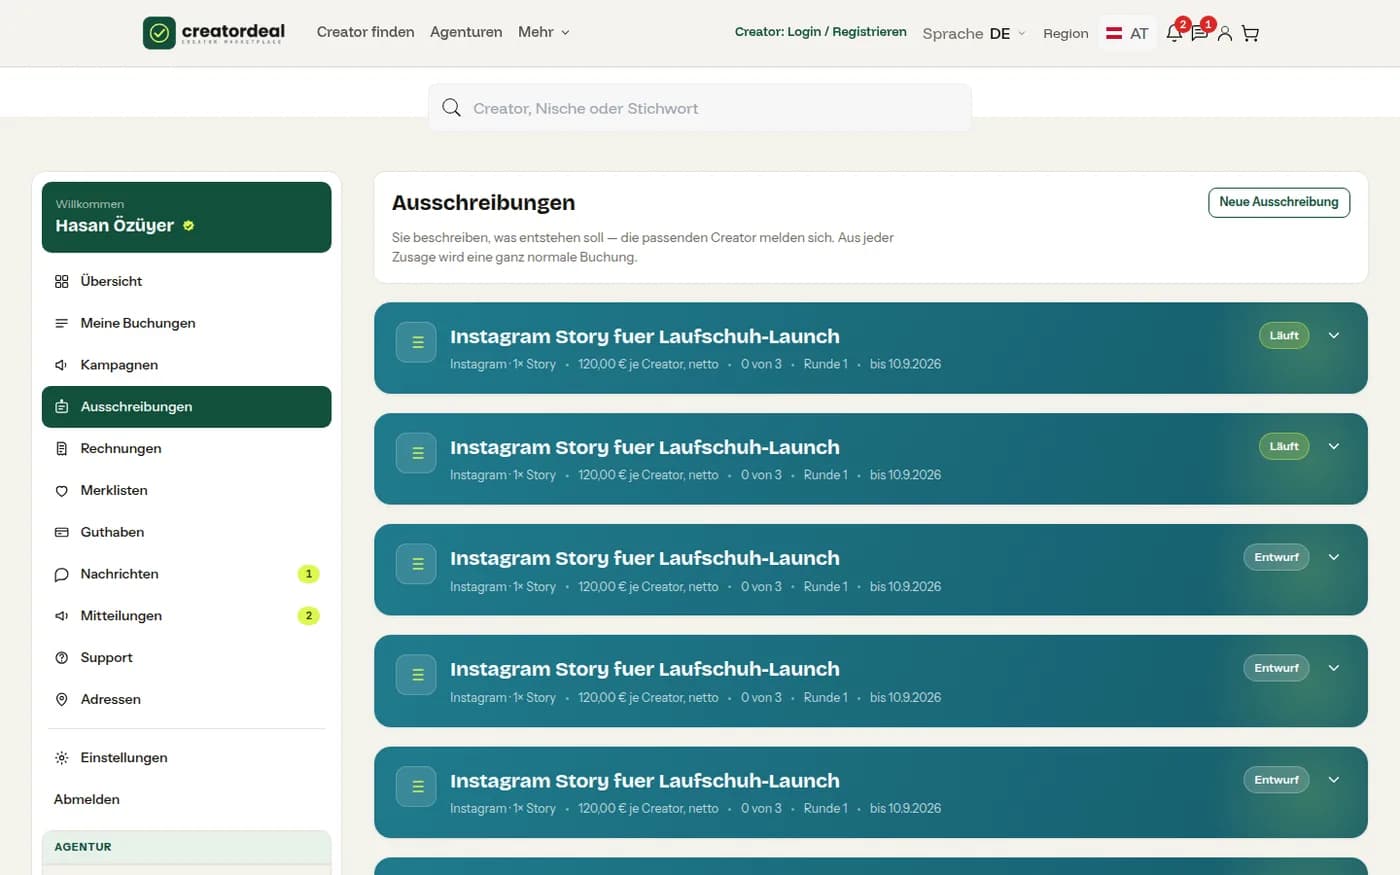The width and height of the screenshot is (1400, 875).
Task: Click the Hasan Özüyer welcome banner
Action: 187,217
